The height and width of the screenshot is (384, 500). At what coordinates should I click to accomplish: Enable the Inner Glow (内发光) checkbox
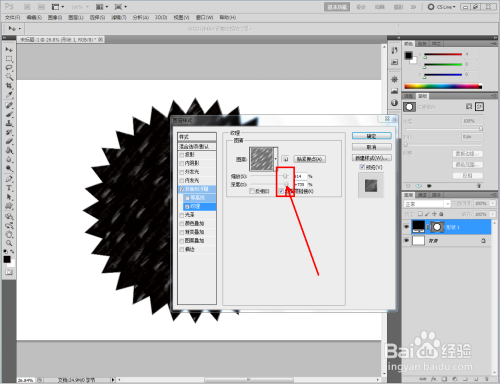[x=182, y=181]
